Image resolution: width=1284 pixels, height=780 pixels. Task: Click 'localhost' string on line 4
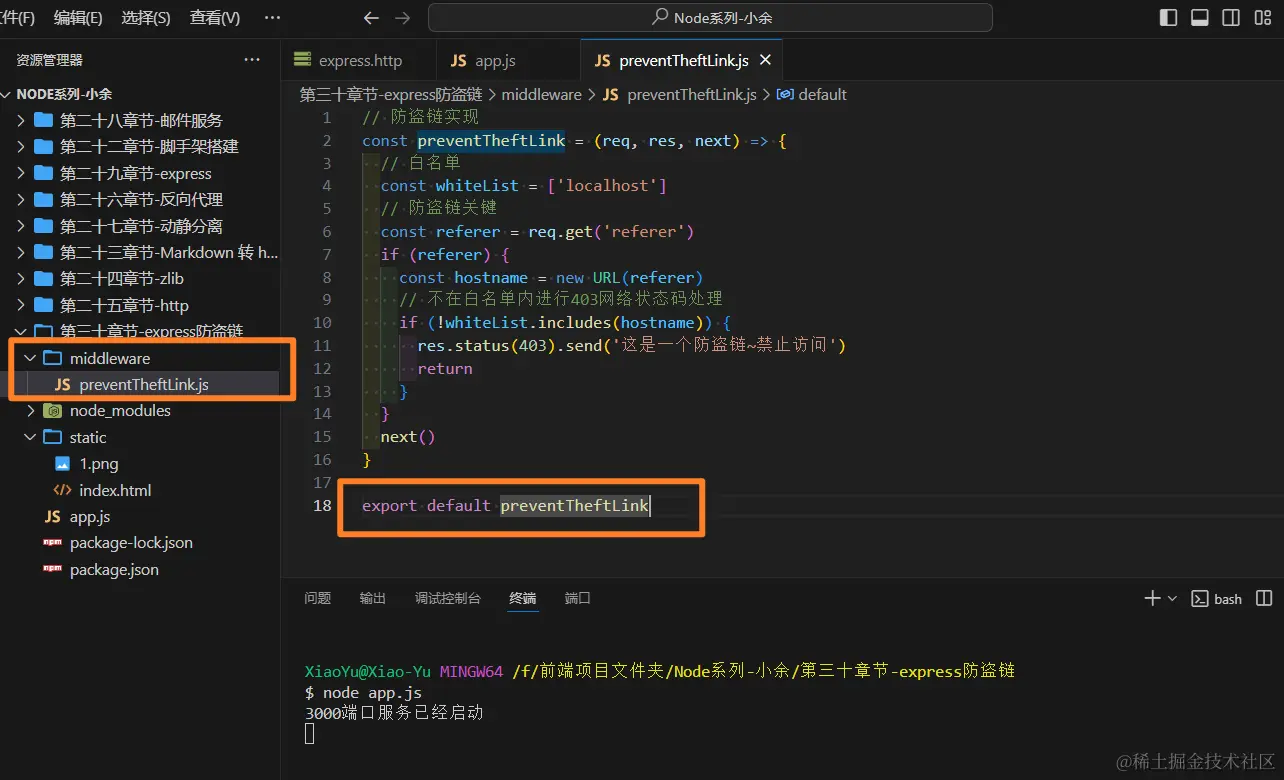tap(606, 186)
